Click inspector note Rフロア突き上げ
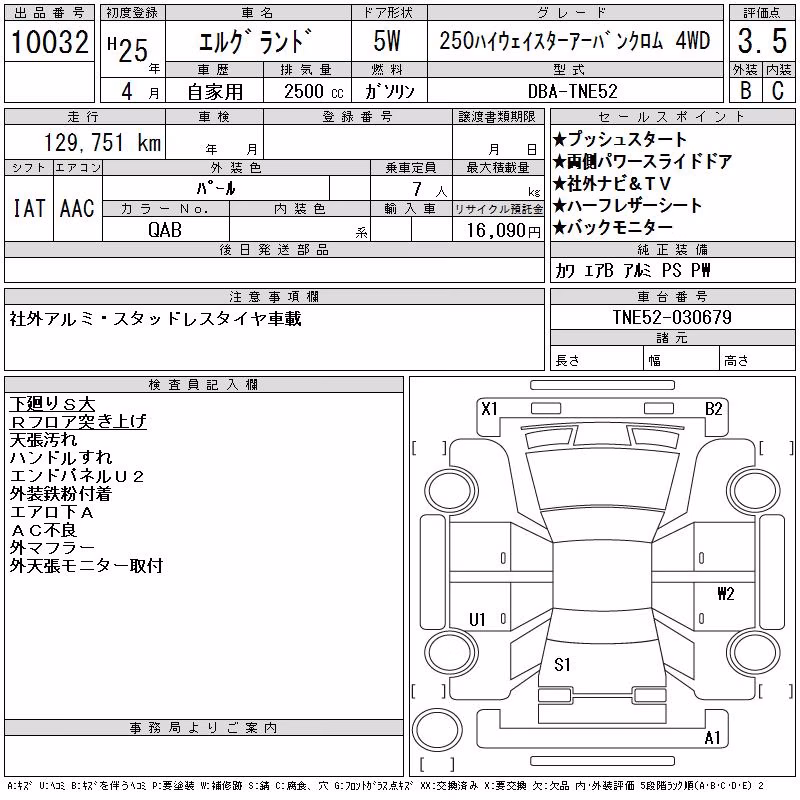Image resolution: width=800 pixels, height=800 pixels. 78,421
